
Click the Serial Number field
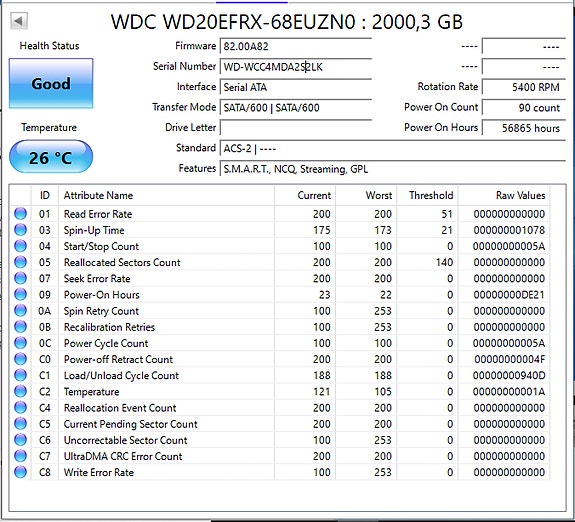click(x=296, y=67)
